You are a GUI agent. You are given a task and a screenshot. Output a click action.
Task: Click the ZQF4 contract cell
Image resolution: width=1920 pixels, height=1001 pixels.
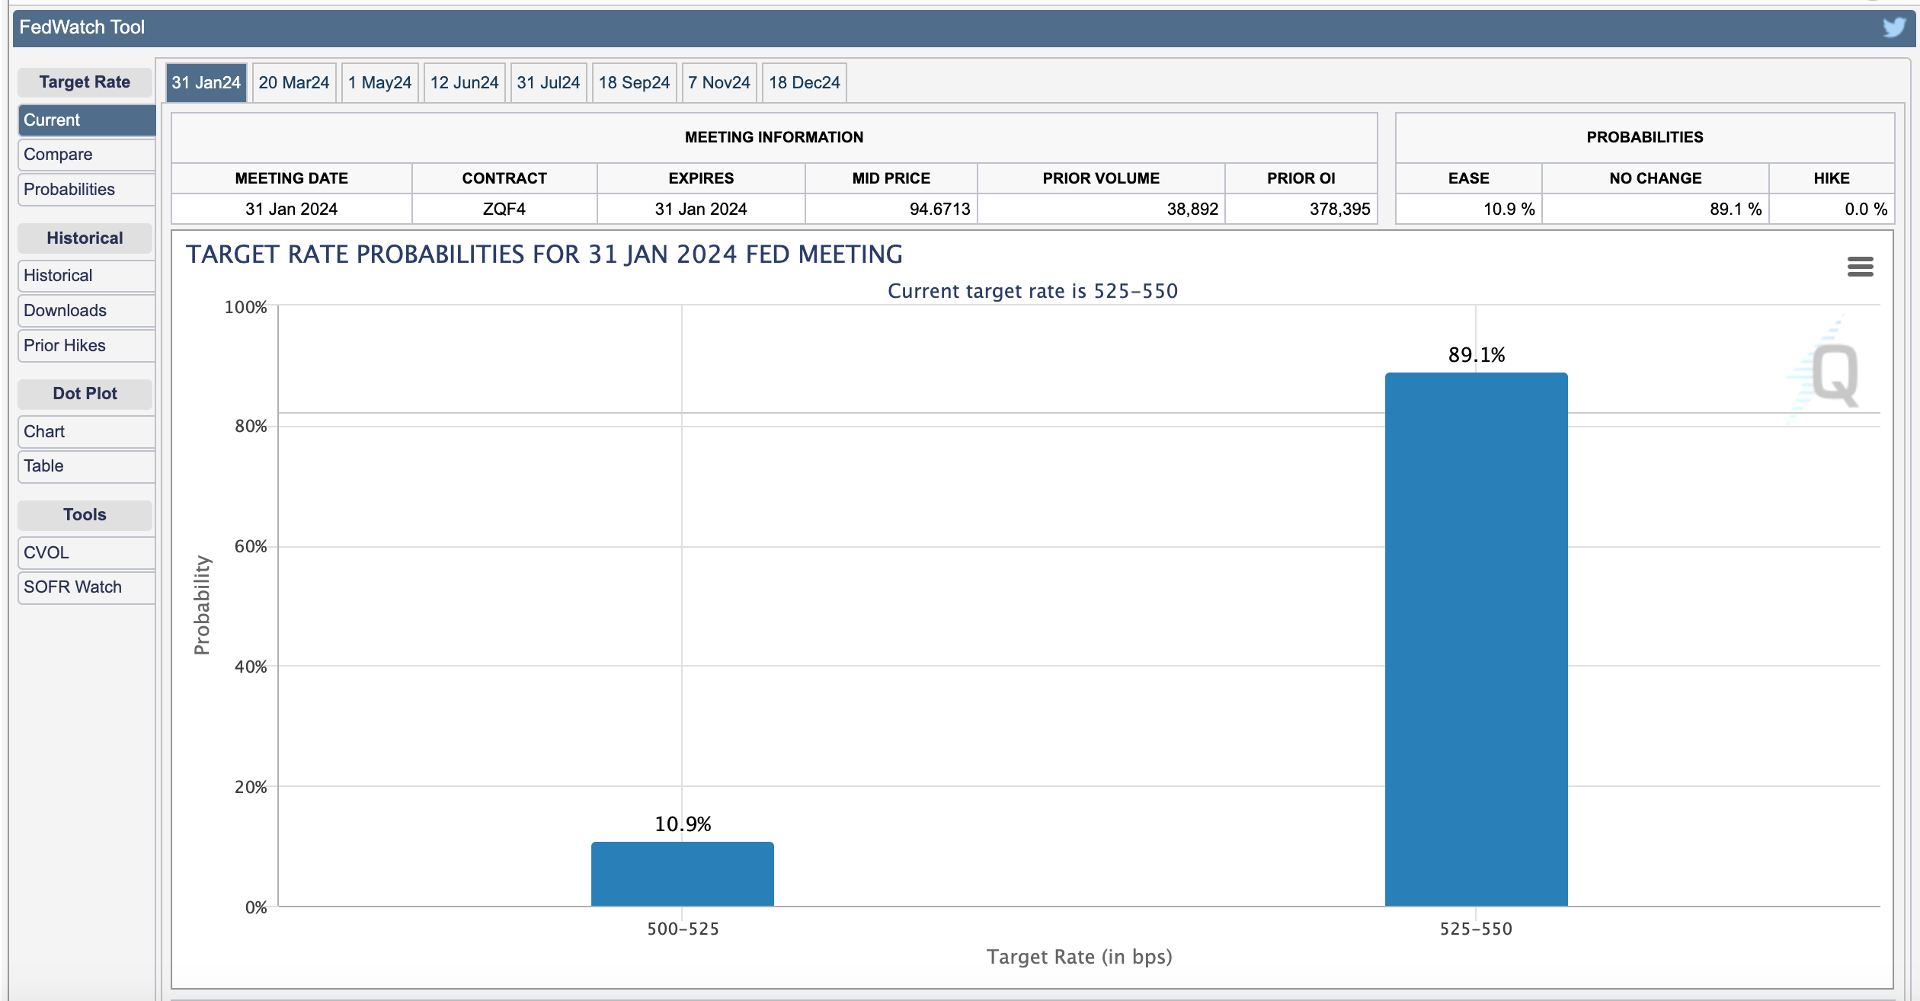[x=504, y=209]
